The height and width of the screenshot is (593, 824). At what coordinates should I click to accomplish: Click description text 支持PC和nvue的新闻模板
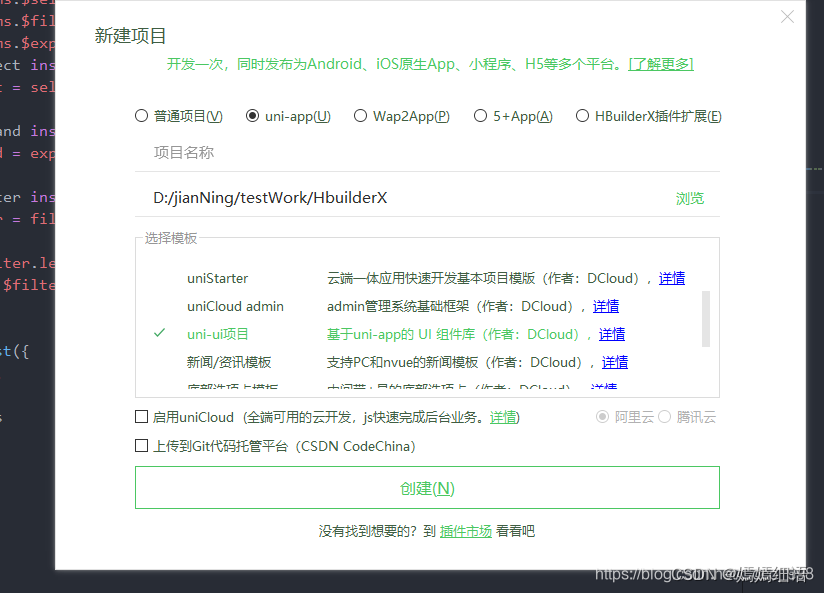(x=403, y=362)
